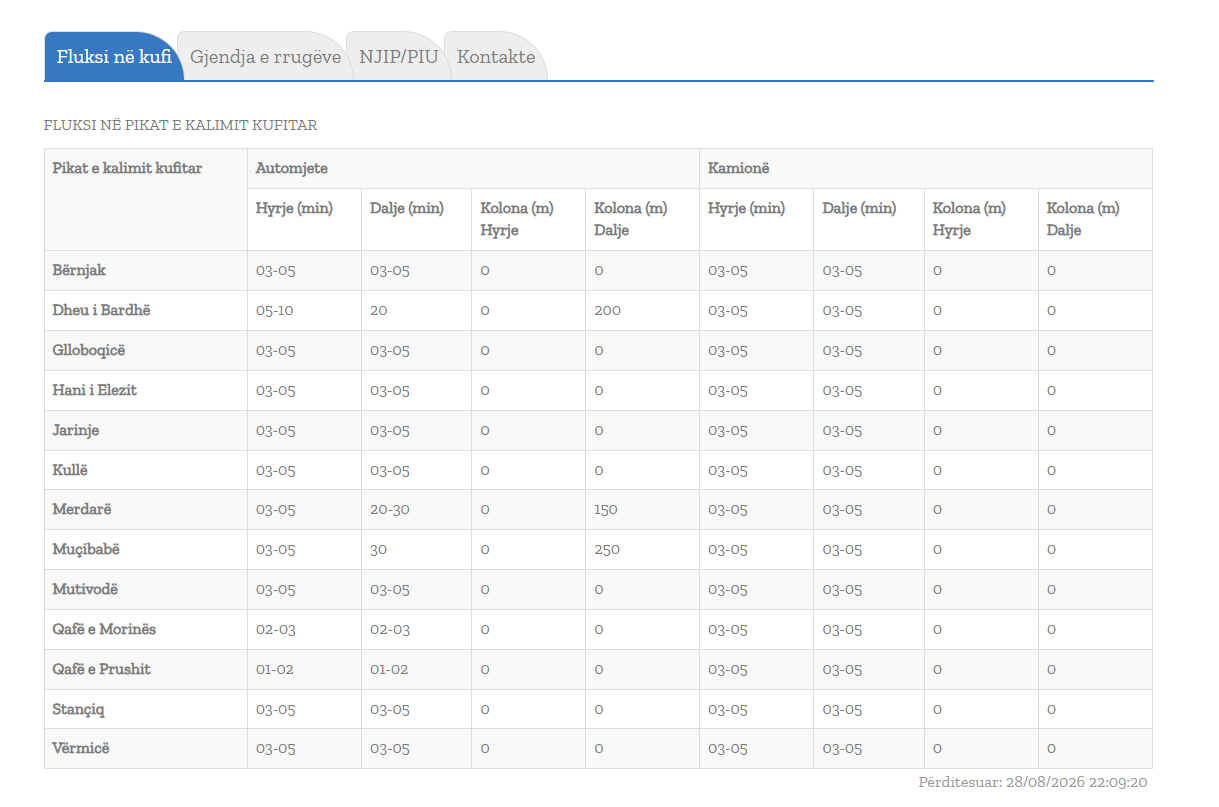
Task: Select the Mutivodë row name
Action: [x=85, y=590]
